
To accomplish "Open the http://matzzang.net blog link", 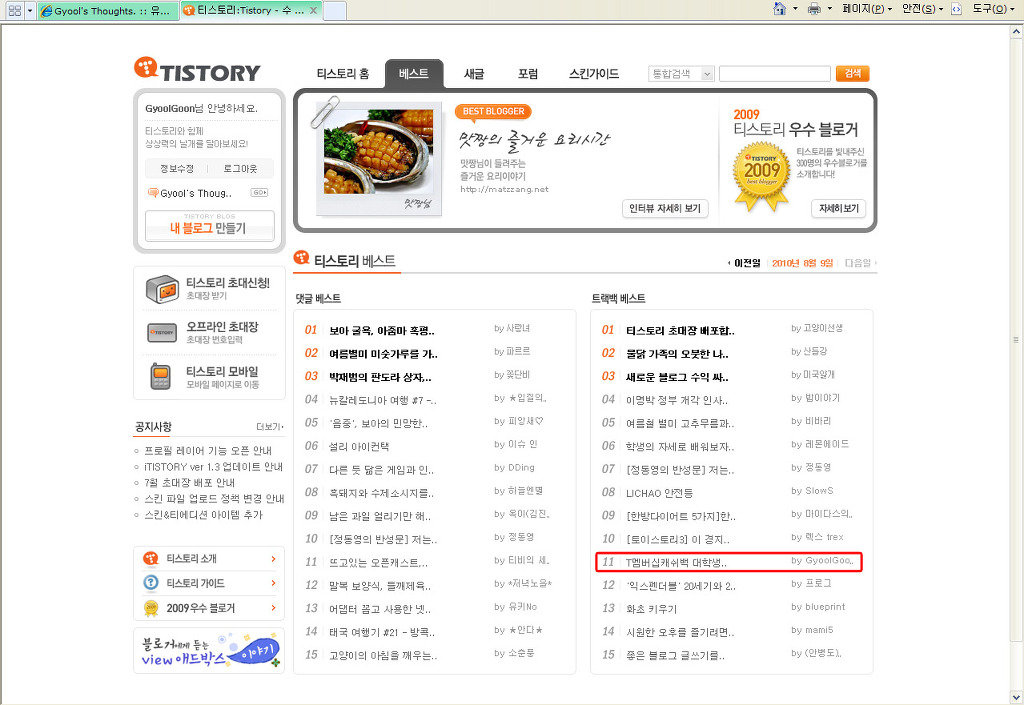I will point(504,189).
